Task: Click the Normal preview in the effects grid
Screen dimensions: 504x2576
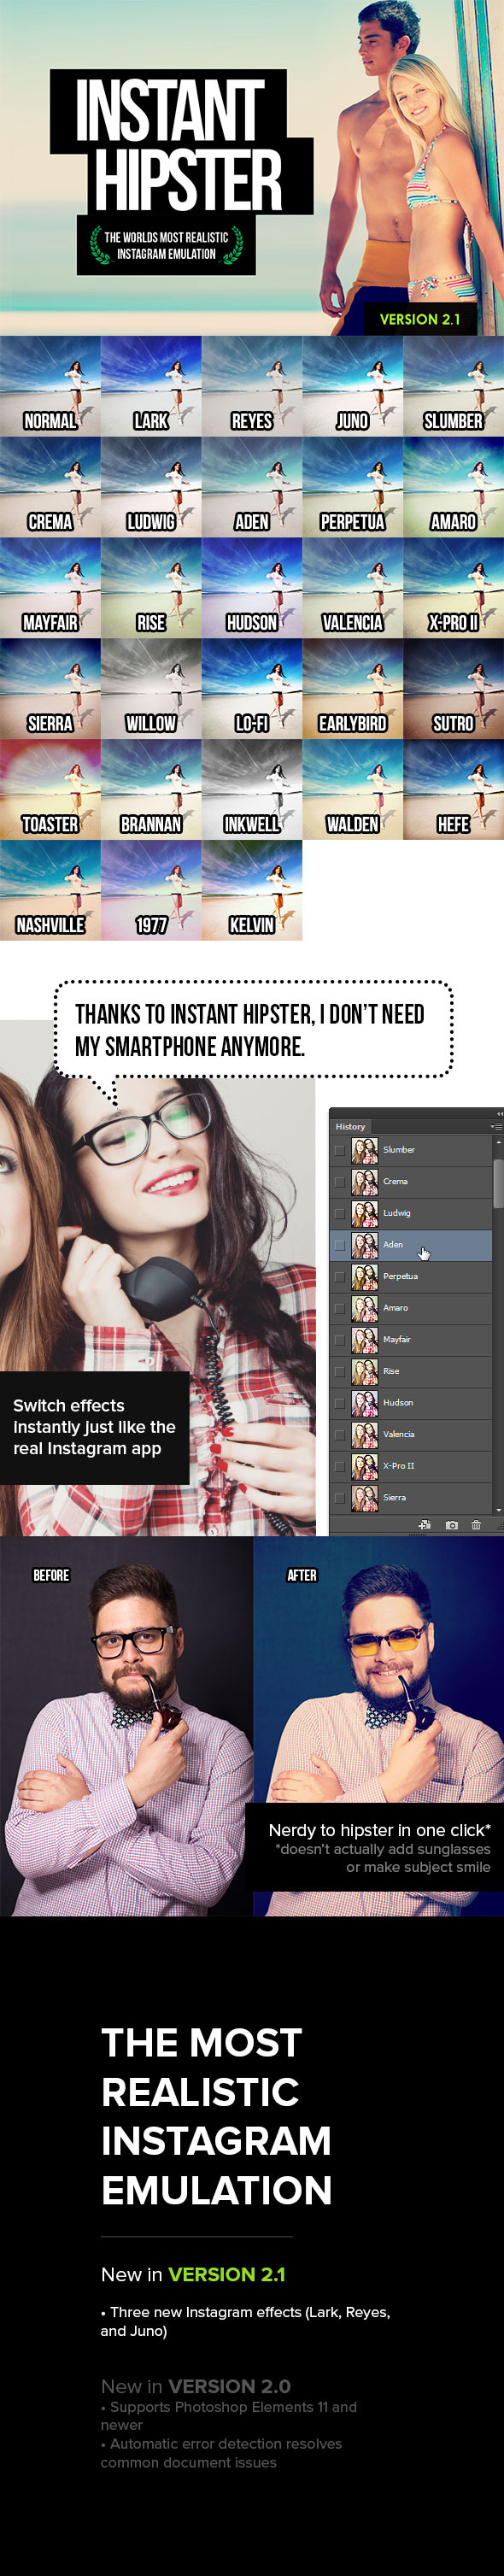Action: 50,386
